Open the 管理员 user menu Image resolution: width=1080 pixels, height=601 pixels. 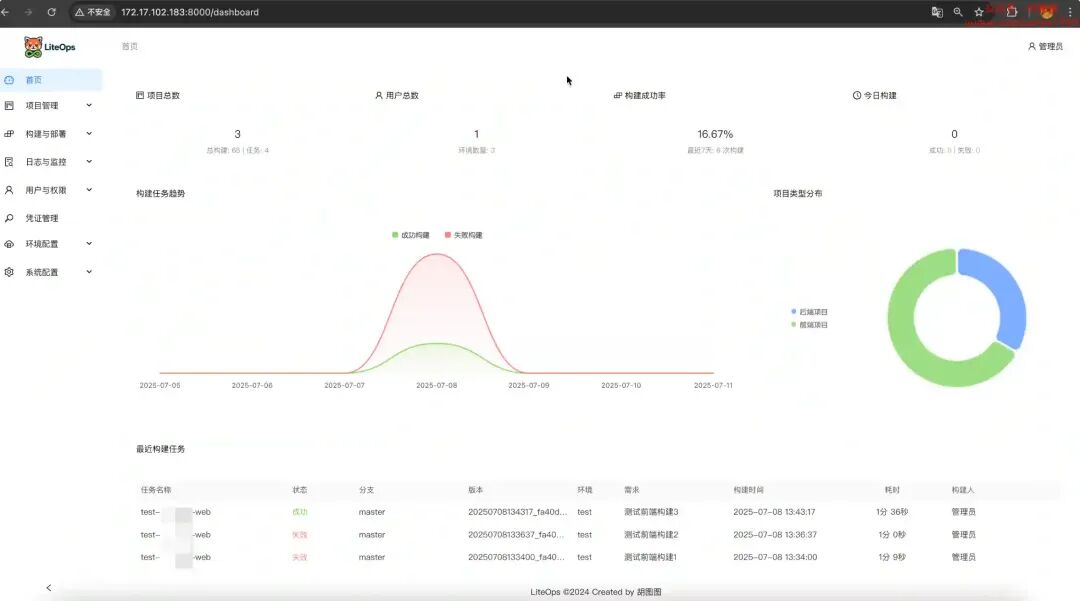tap(1045, 46)
